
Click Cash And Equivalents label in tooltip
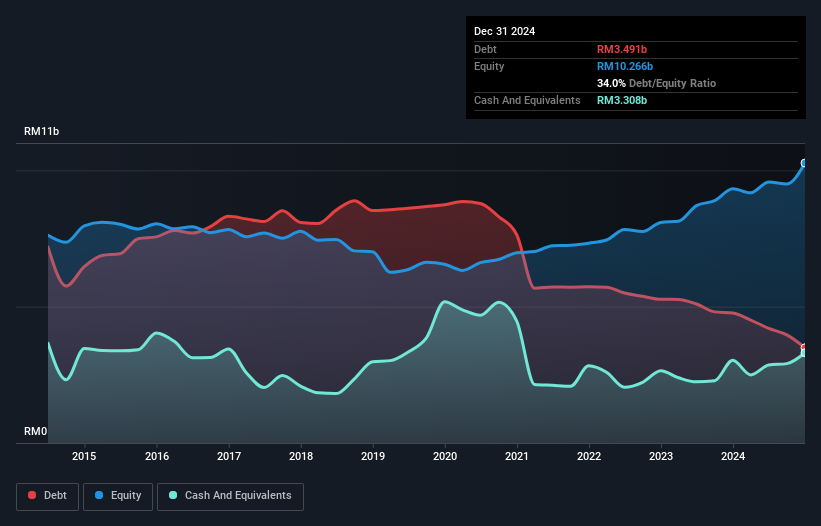pyautogui.click(x=527, y=100)
